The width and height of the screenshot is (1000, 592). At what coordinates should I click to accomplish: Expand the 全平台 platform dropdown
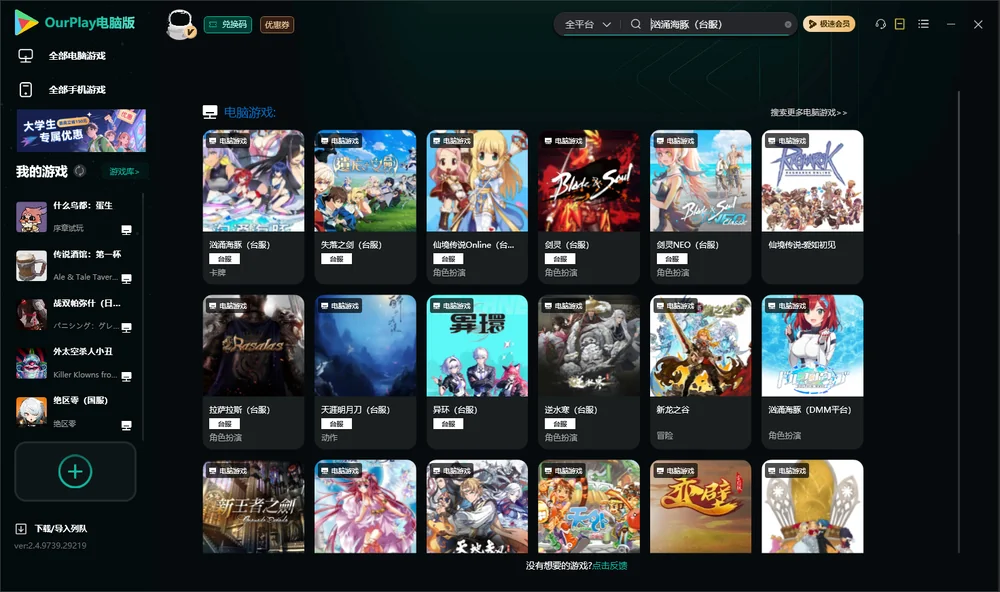(x=587, y=24)
